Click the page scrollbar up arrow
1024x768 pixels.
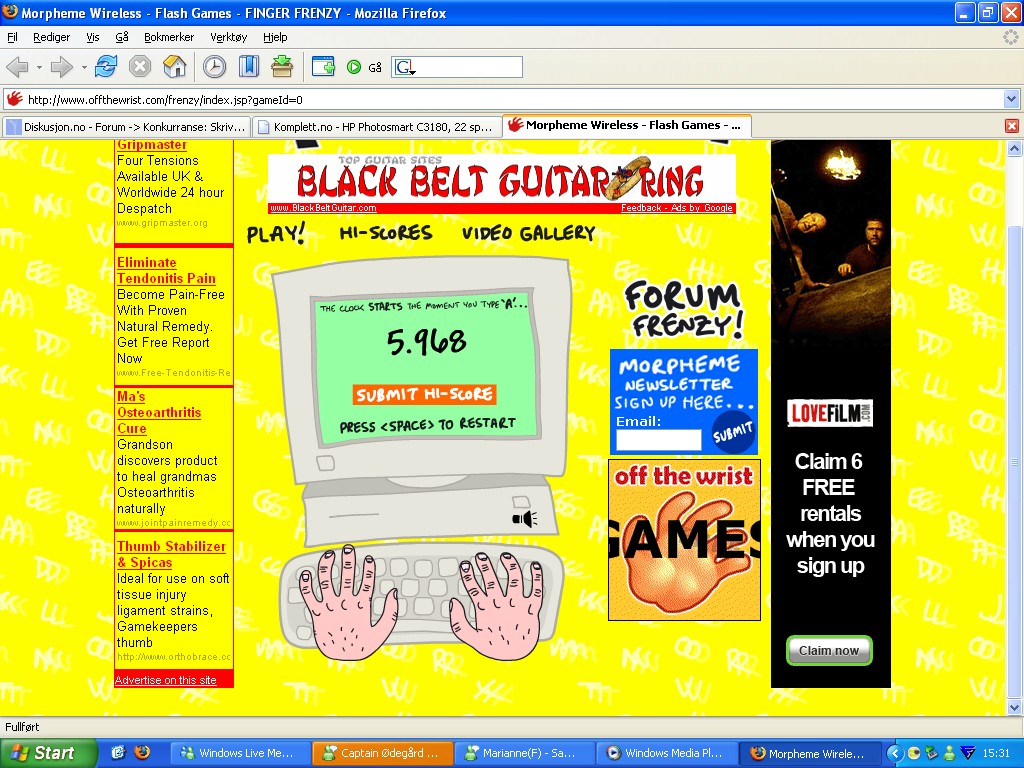coord(1014,148)
